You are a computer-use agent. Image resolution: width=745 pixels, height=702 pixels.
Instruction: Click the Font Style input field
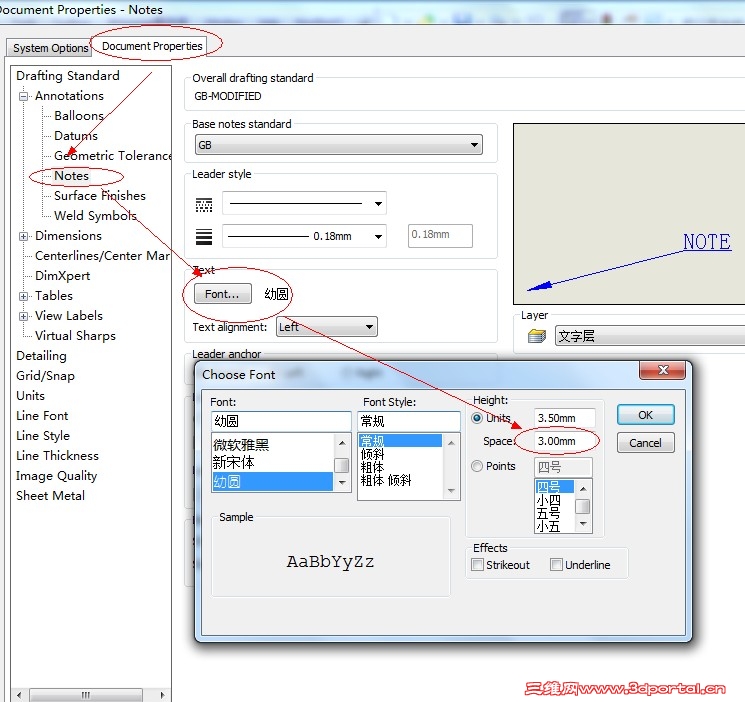pos(409,421)
